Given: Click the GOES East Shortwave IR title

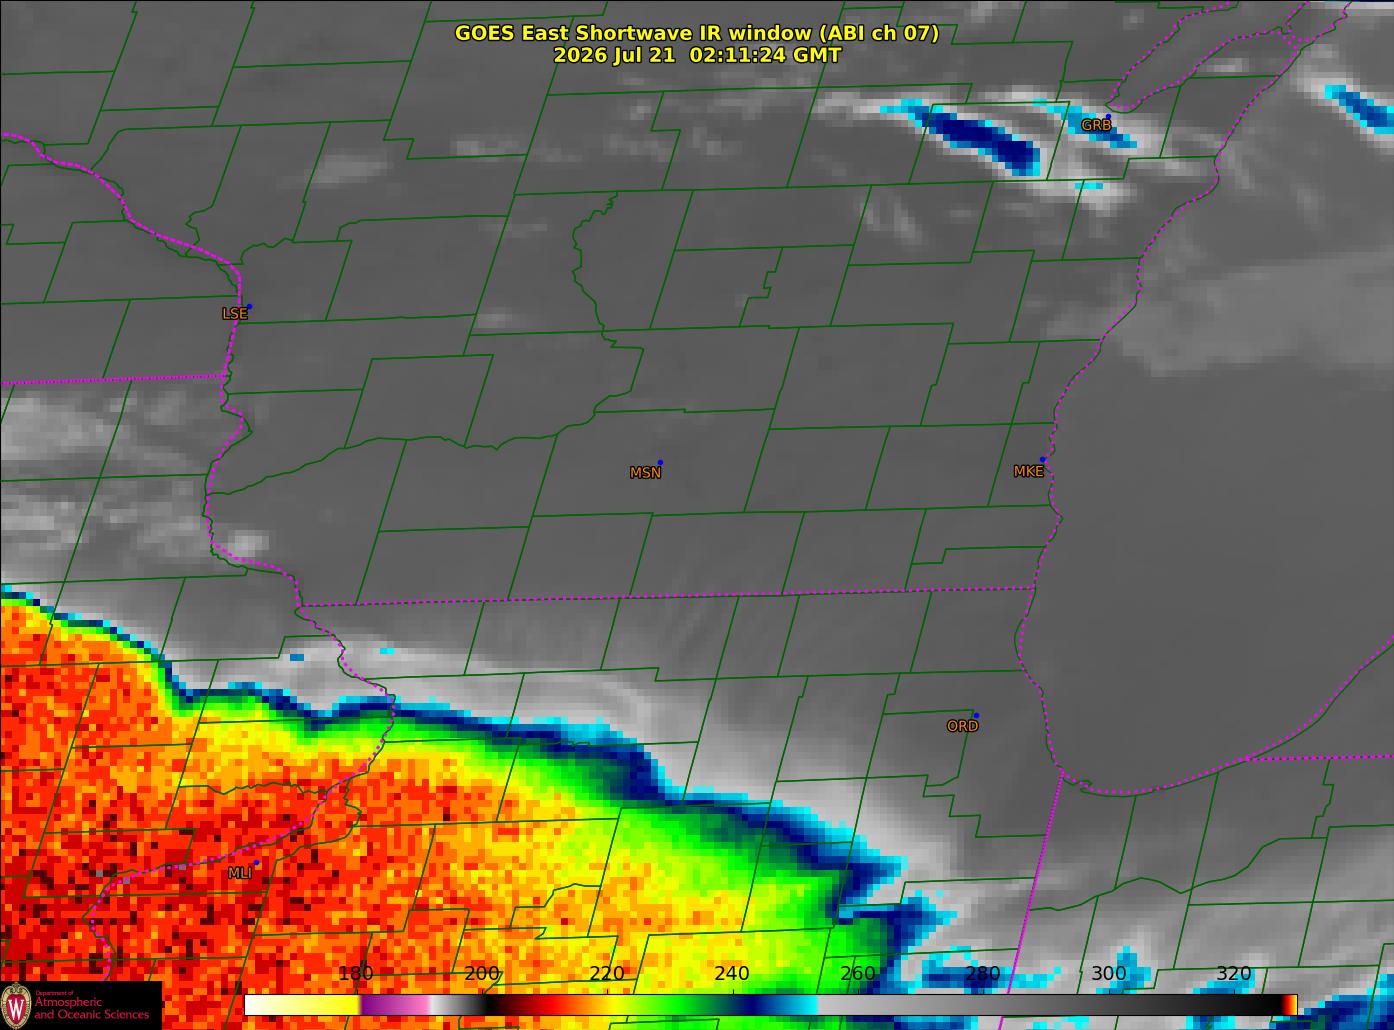Looking at the screenshot, I should click(x=696, y=33).
